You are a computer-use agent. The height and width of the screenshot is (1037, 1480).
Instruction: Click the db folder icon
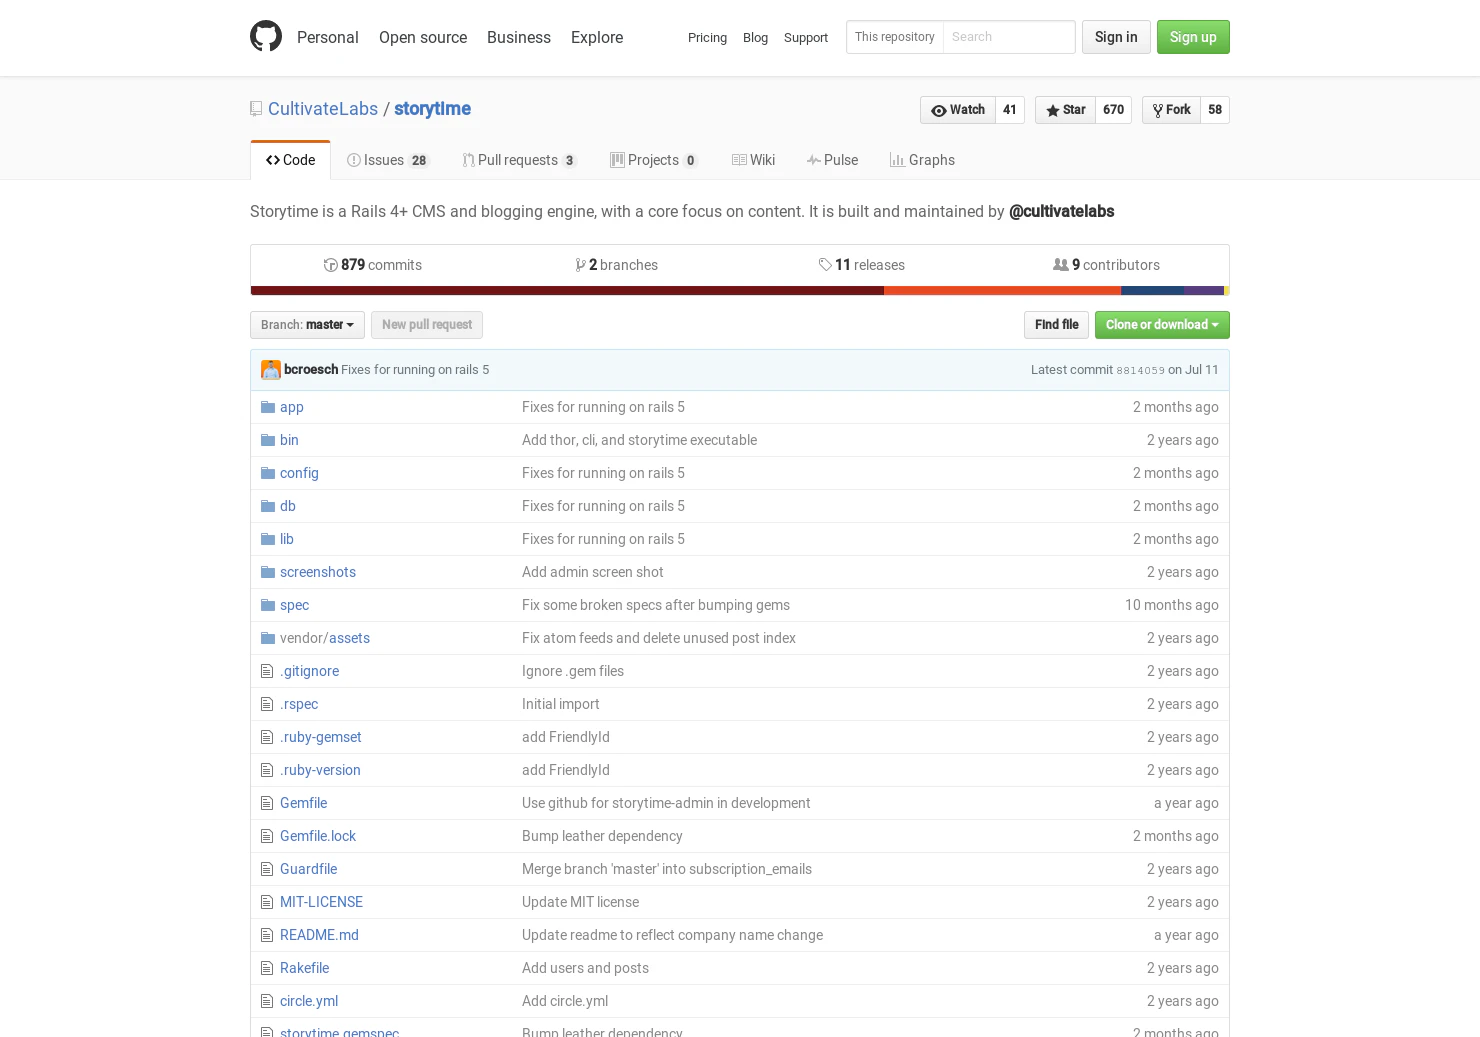tap(268, 506)
